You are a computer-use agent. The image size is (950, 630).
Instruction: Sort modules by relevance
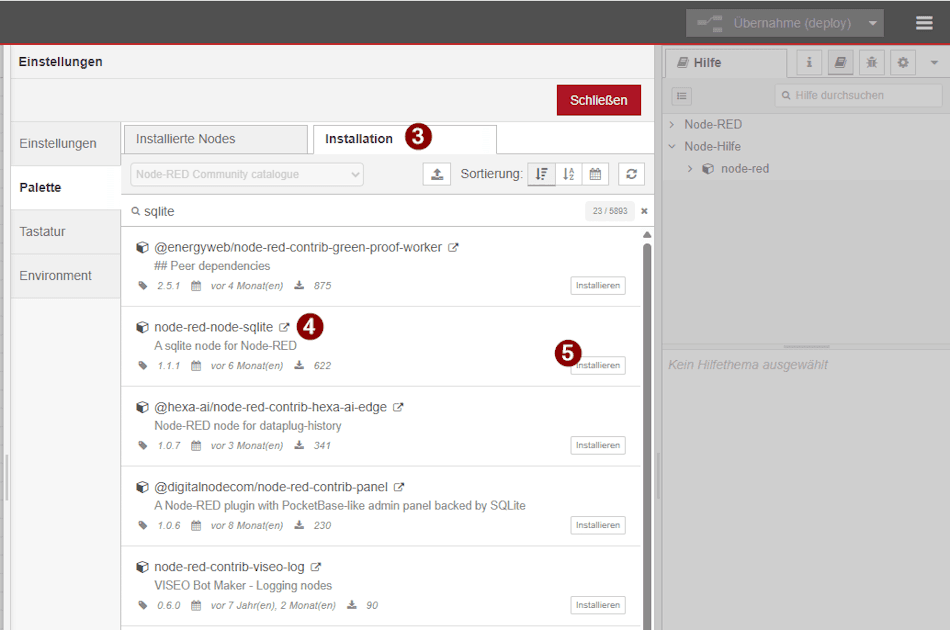[541, 173]
